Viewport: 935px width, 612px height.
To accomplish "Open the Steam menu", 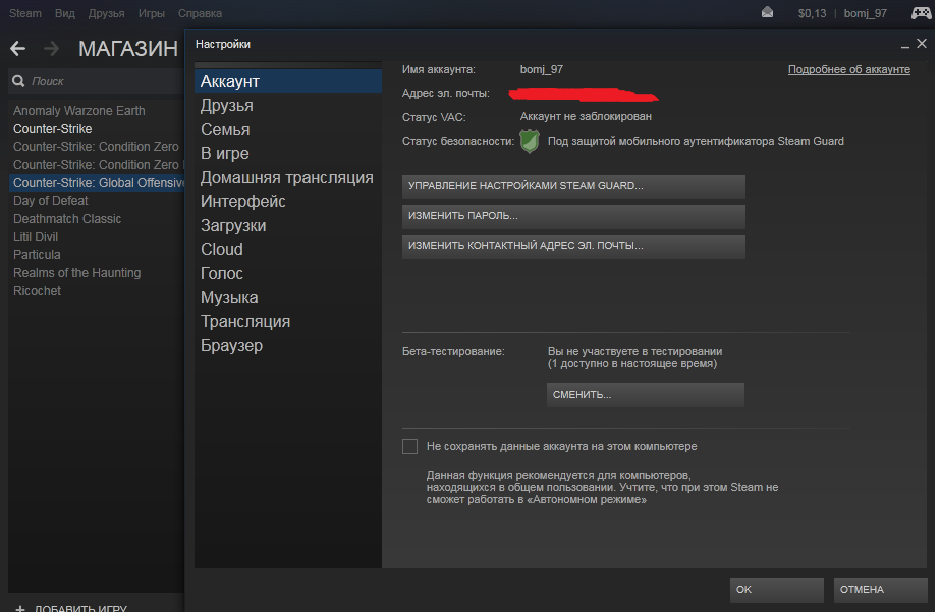I will 25,13.
